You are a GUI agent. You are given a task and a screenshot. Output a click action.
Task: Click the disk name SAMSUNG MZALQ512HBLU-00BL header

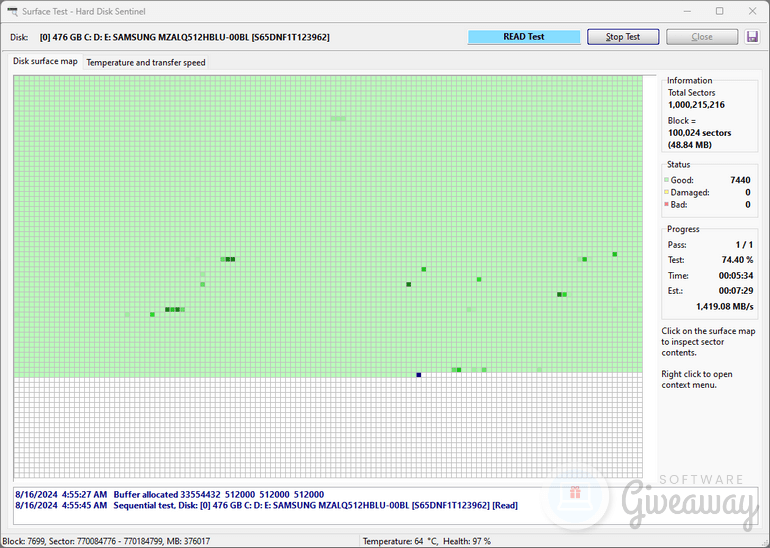185,37
